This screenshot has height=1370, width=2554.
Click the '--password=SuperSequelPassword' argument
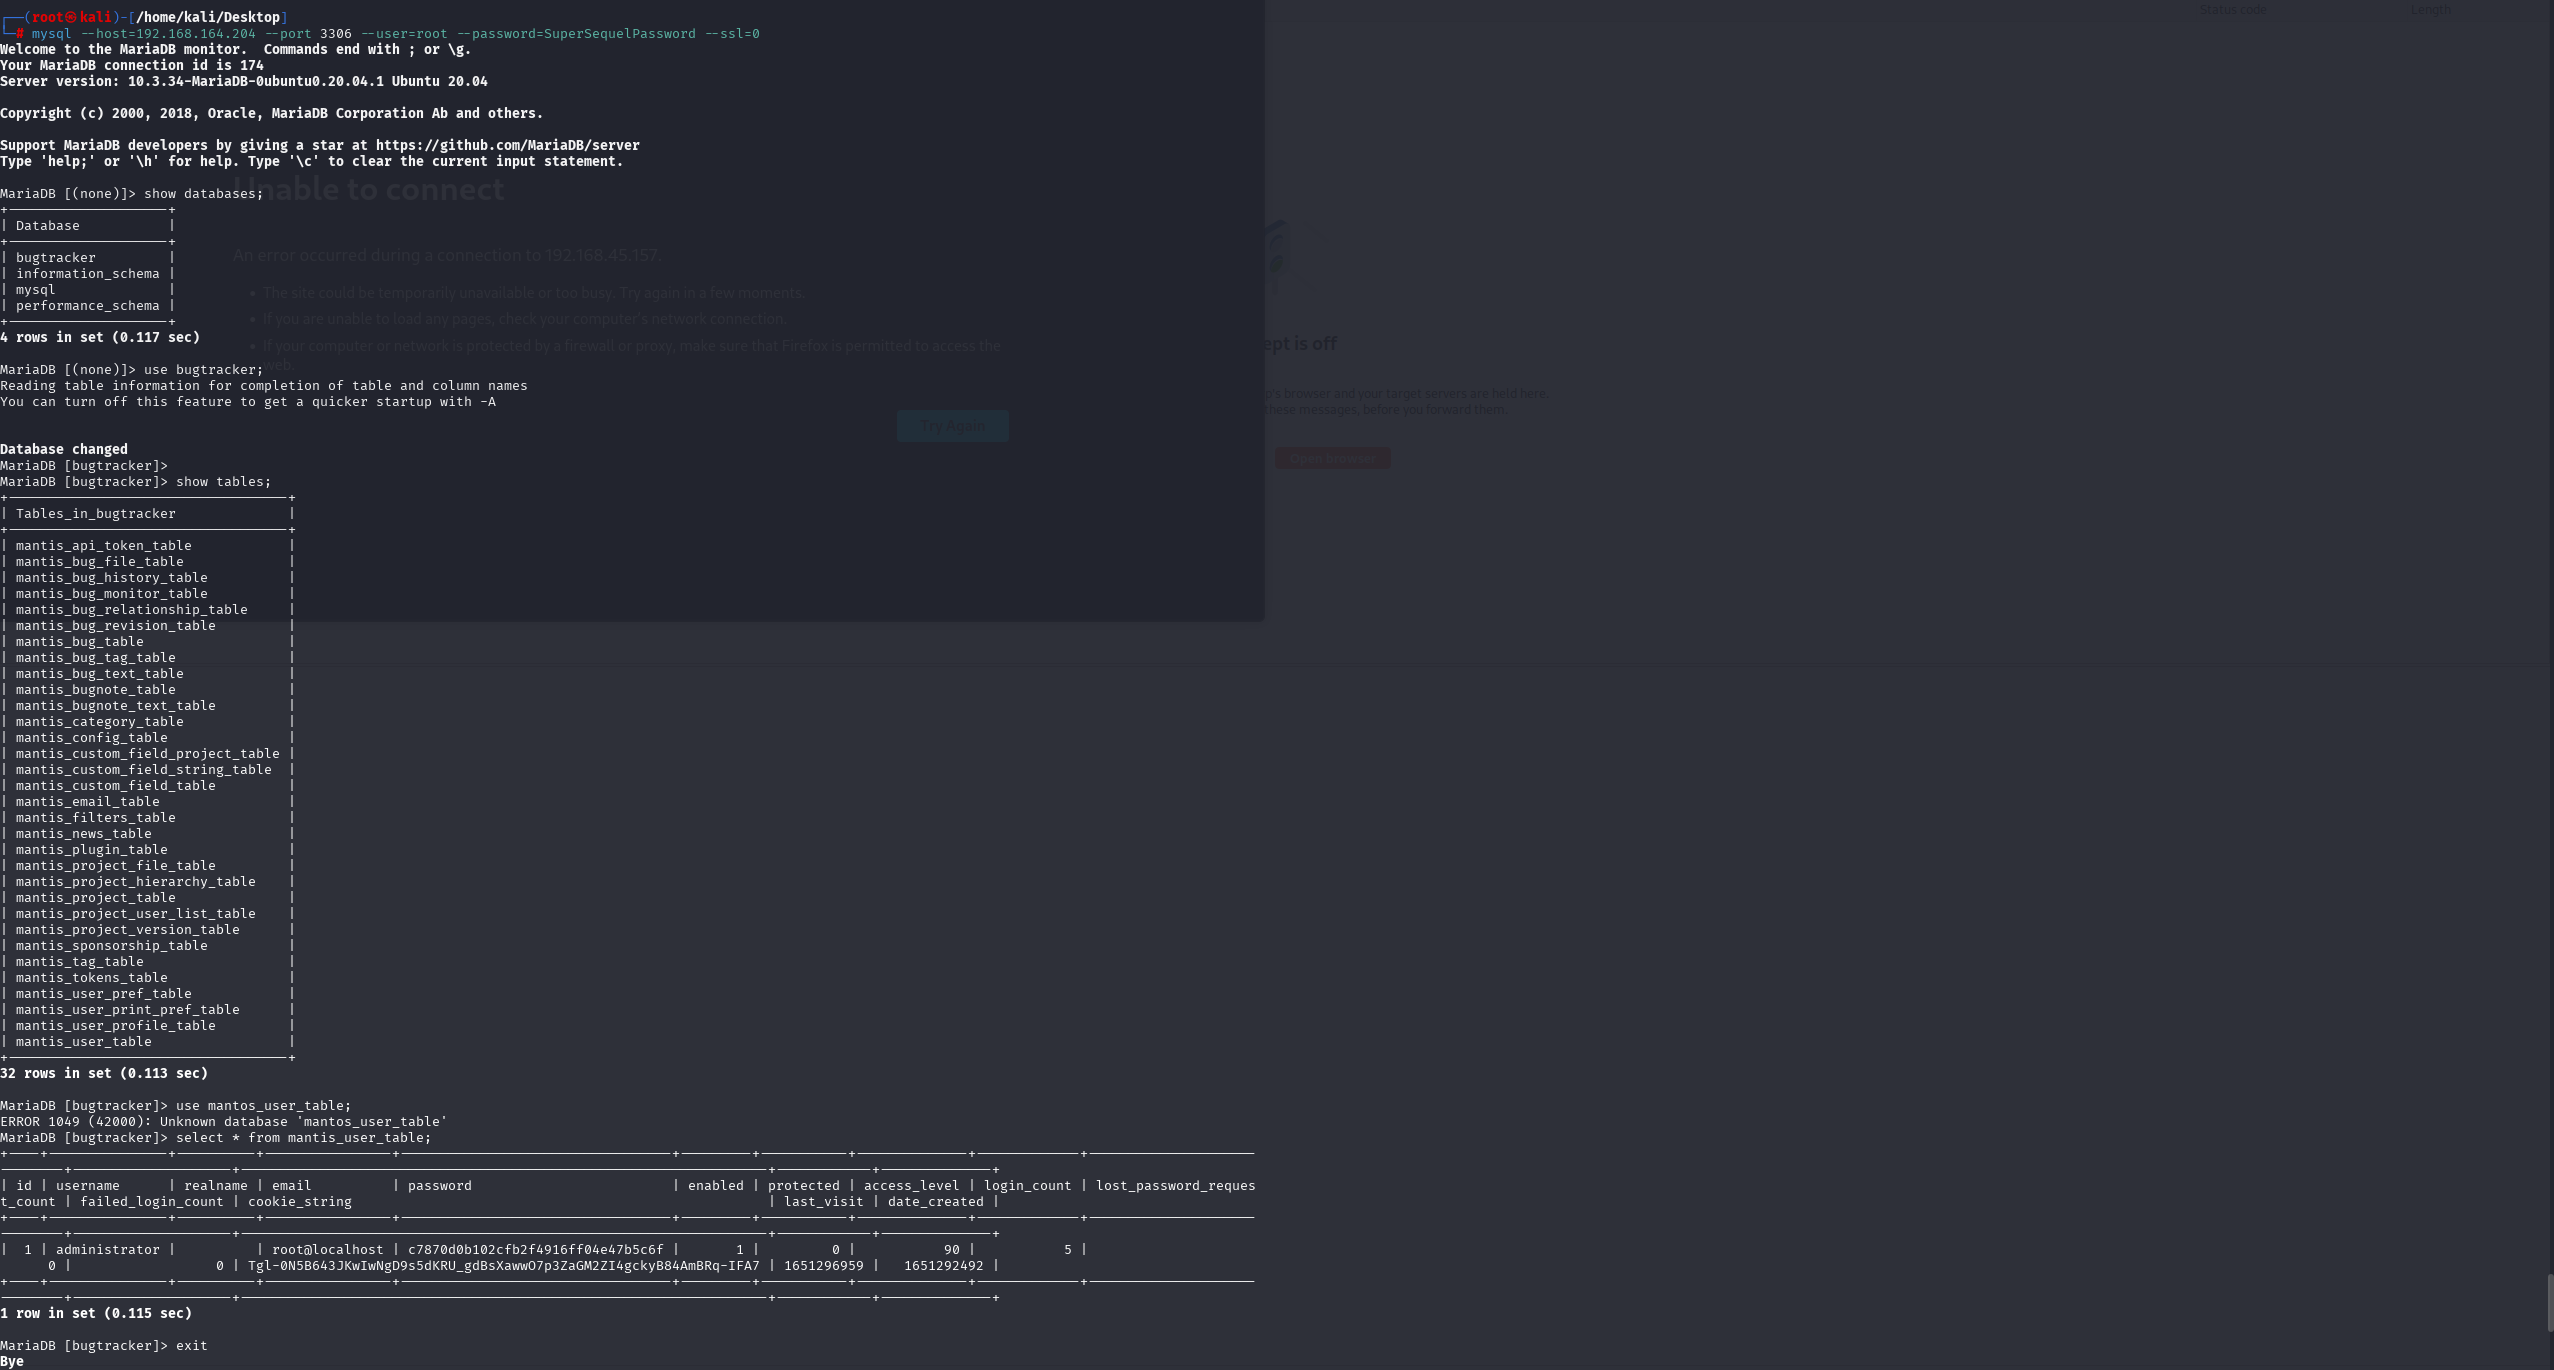click(x=576, y=34)
